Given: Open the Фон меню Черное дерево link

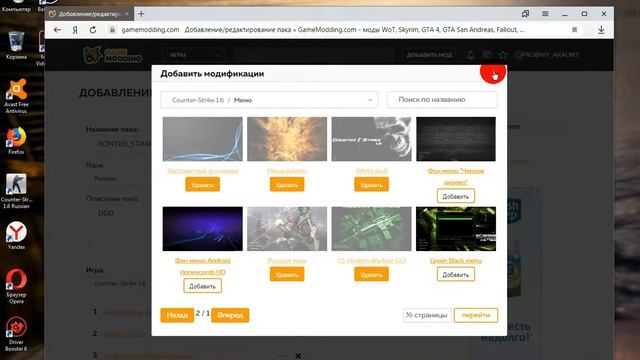Looking at the screenshot, I should click(x=456, y=176).
